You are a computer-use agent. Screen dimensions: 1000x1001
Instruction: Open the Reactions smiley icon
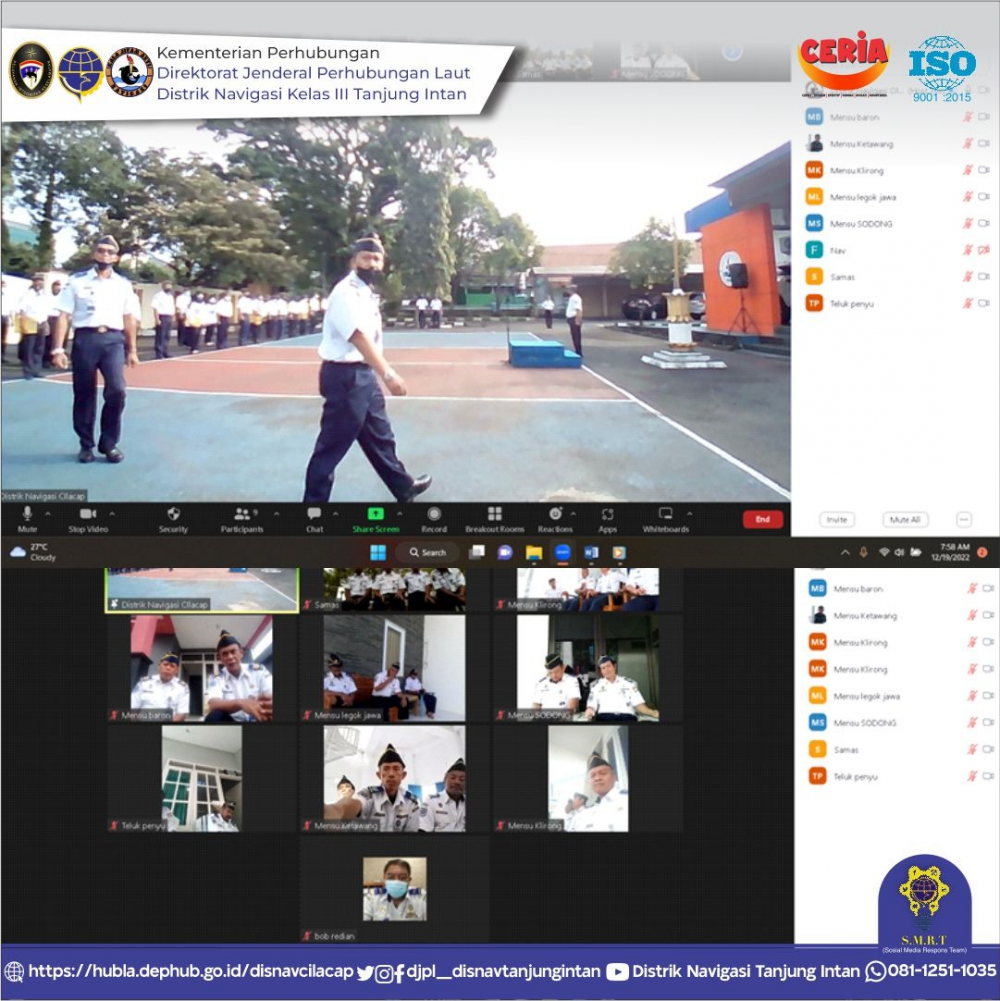pyautogui.click(x=555, y=514)
